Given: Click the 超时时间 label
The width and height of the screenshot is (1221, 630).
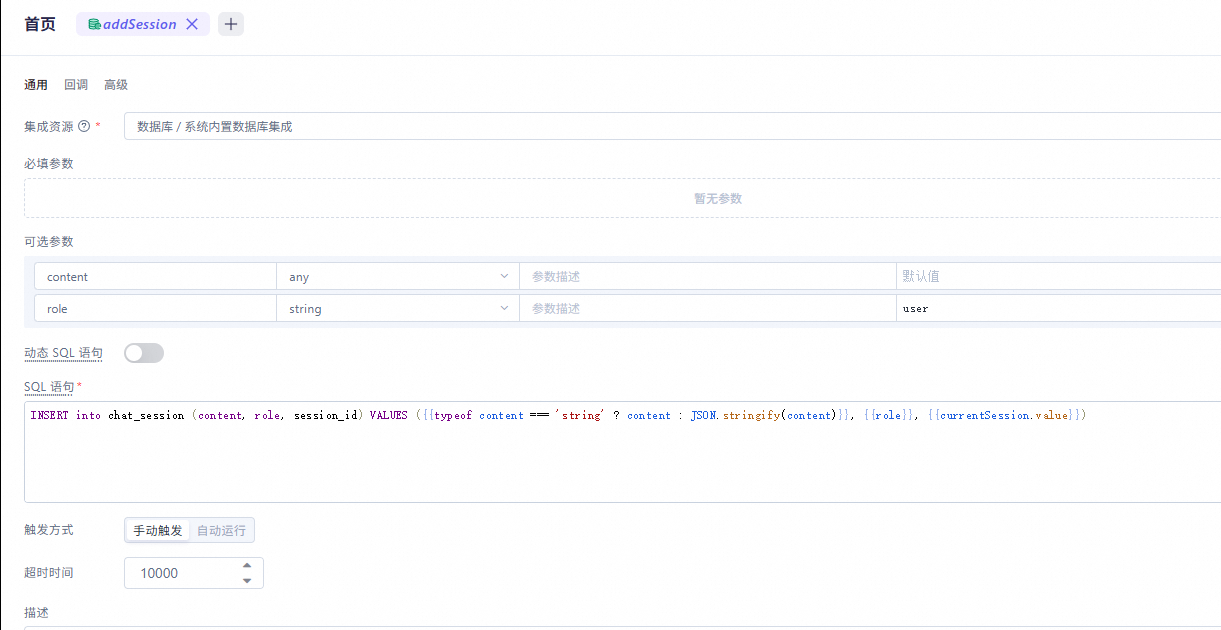Looking at the screenshot, I should point(49,573).
